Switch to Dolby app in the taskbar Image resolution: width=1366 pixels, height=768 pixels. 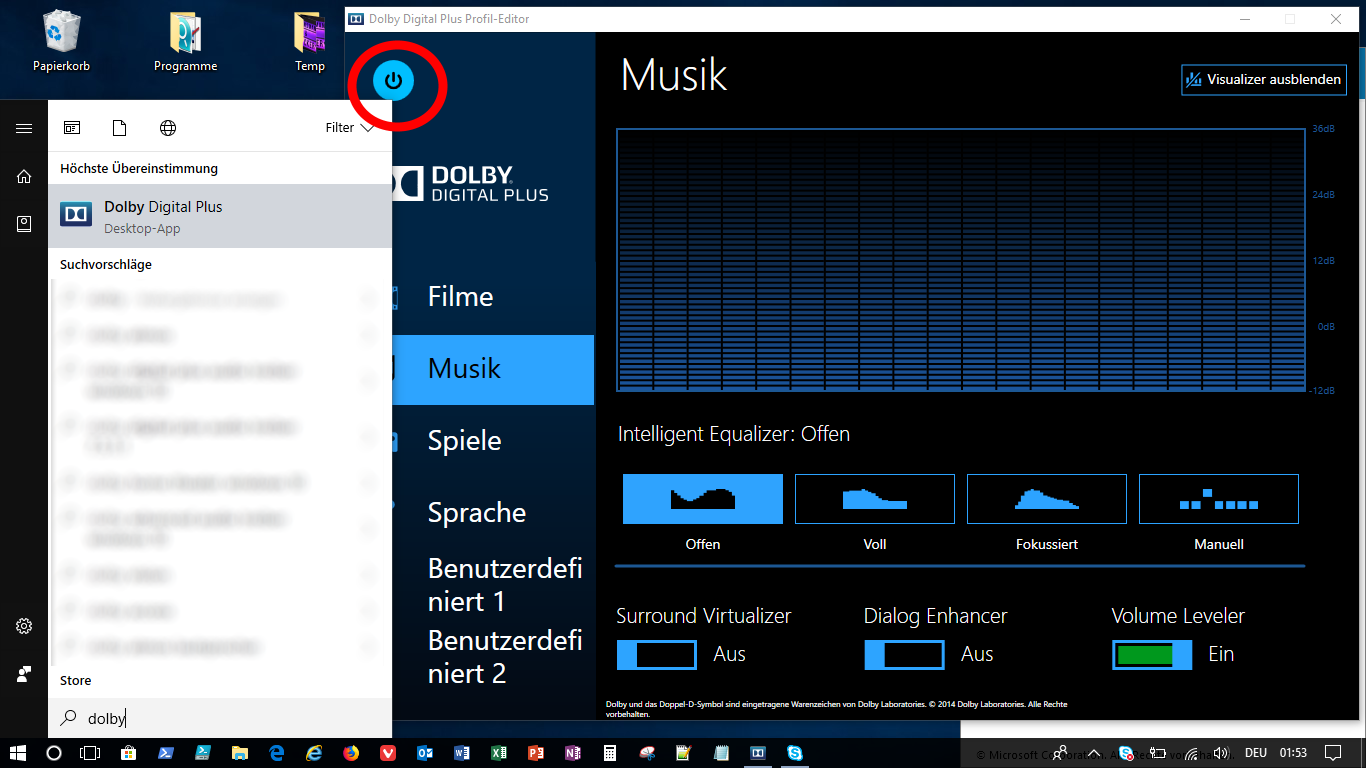point(758,753)
